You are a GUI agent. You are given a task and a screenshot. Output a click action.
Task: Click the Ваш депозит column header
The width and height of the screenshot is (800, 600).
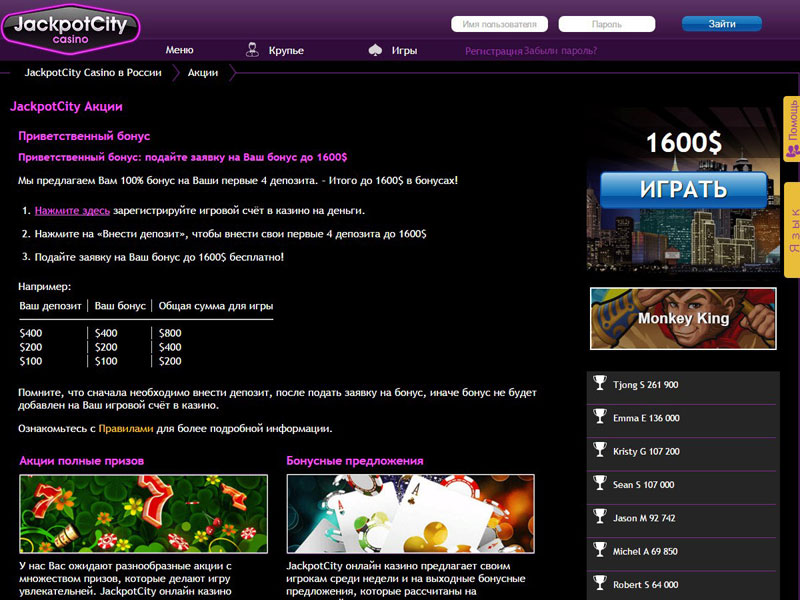(50, 306)
